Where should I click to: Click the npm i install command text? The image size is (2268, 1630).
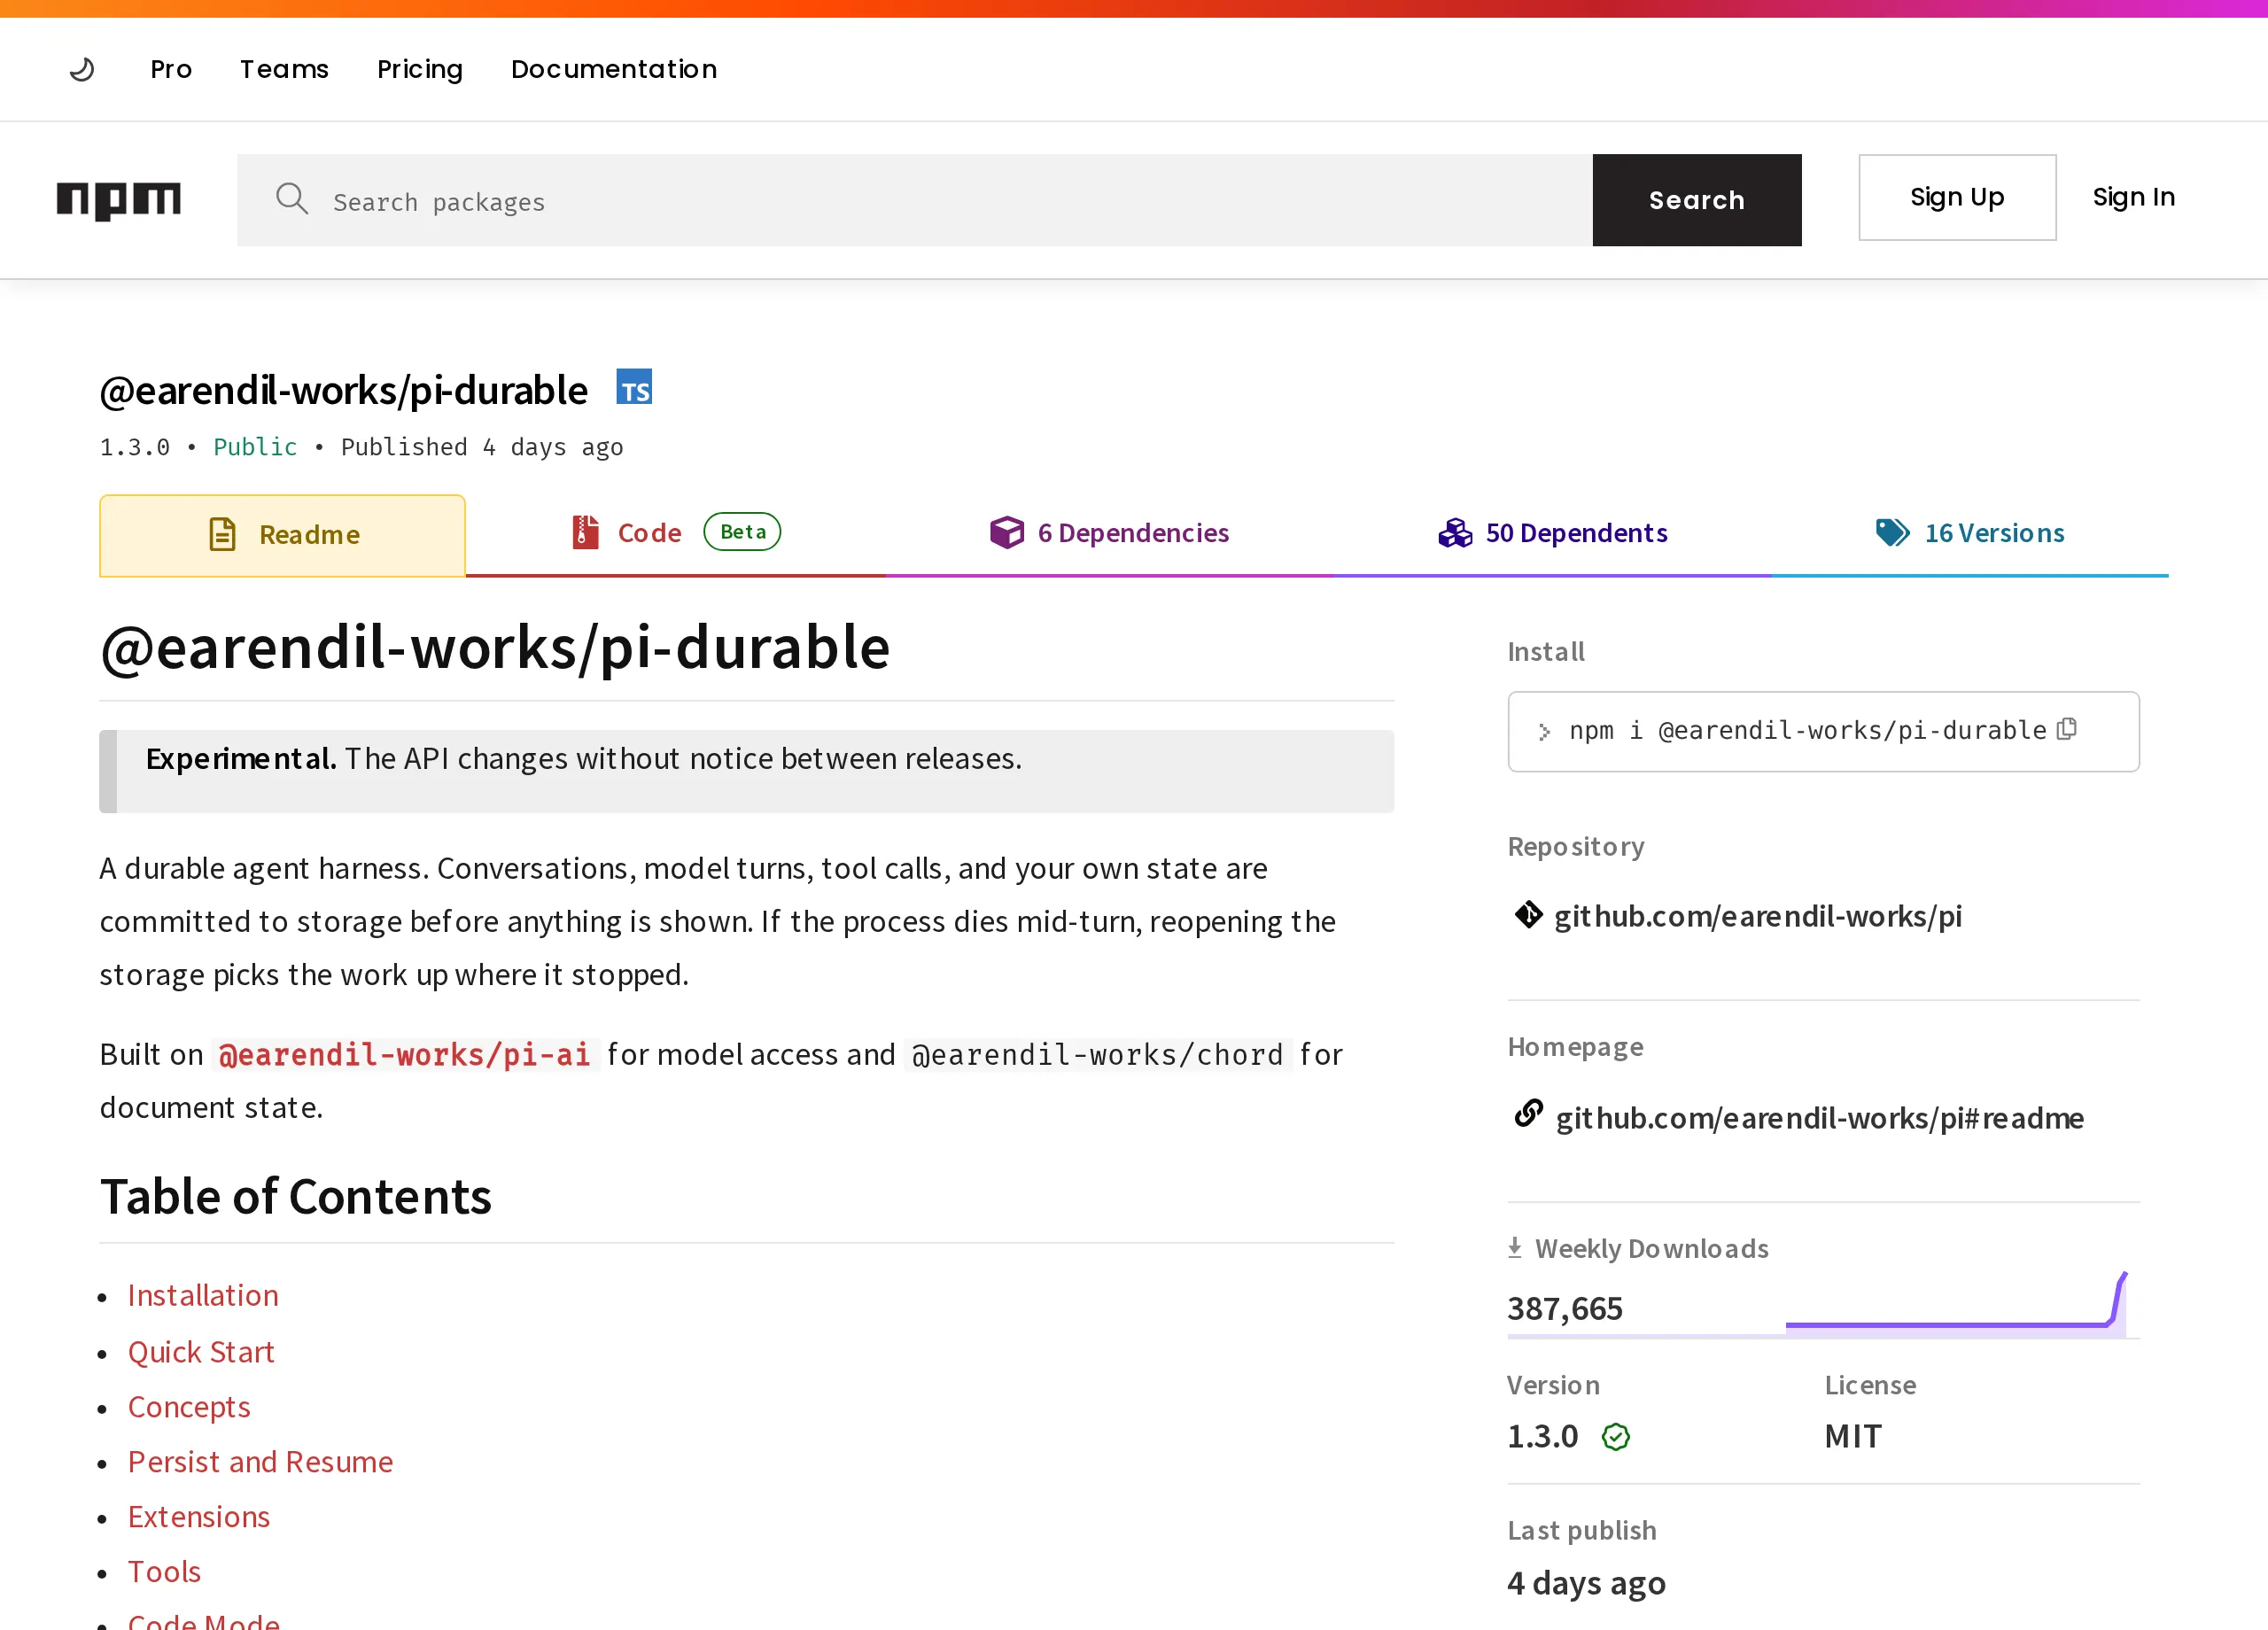pos(1807,731)
